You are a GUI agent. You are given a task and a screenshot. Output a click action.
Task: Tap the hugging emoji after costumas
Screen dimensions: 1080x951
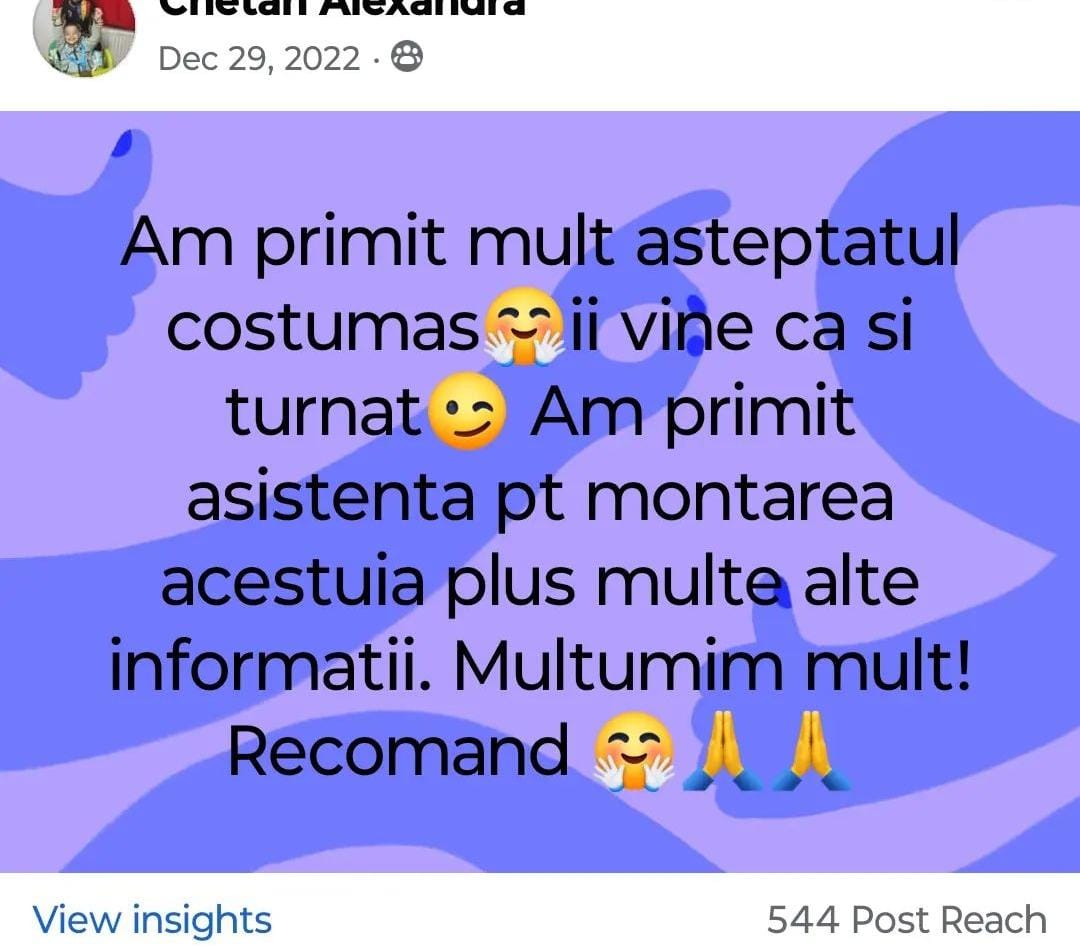tap(524, 326)
